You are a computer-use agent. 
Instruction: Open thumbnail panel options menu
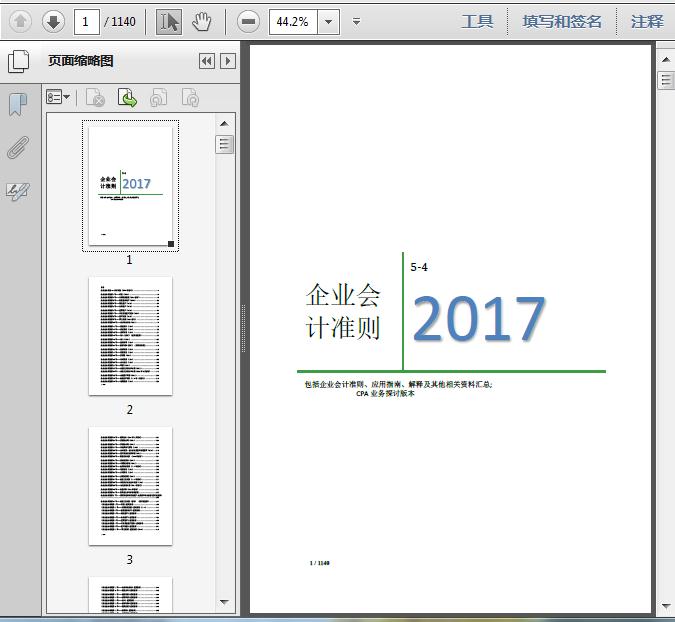(x=58, y=97)
